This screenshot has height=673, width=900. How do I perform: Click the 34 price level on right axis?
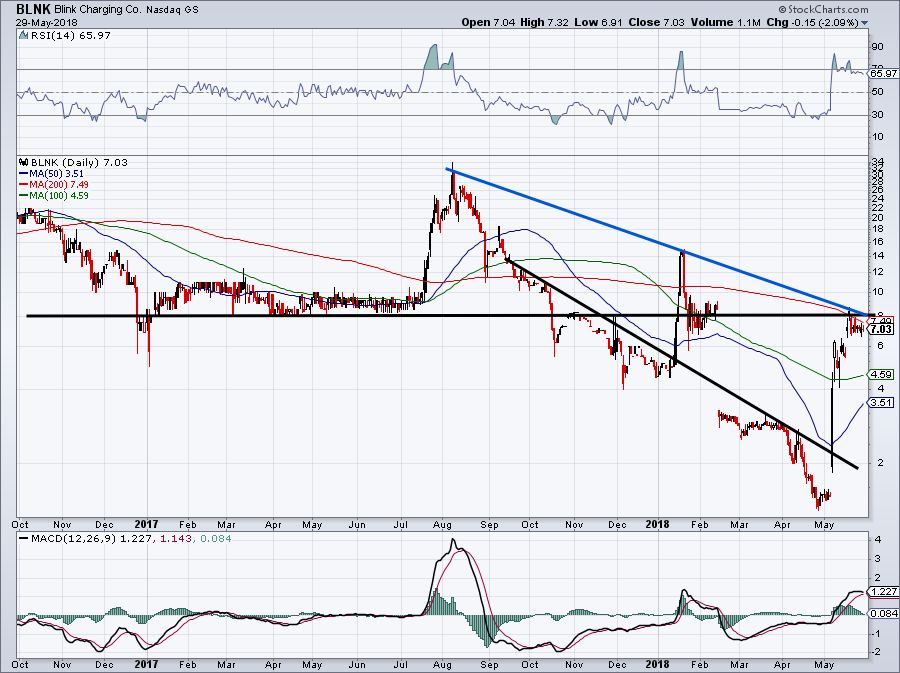[877, 161]
